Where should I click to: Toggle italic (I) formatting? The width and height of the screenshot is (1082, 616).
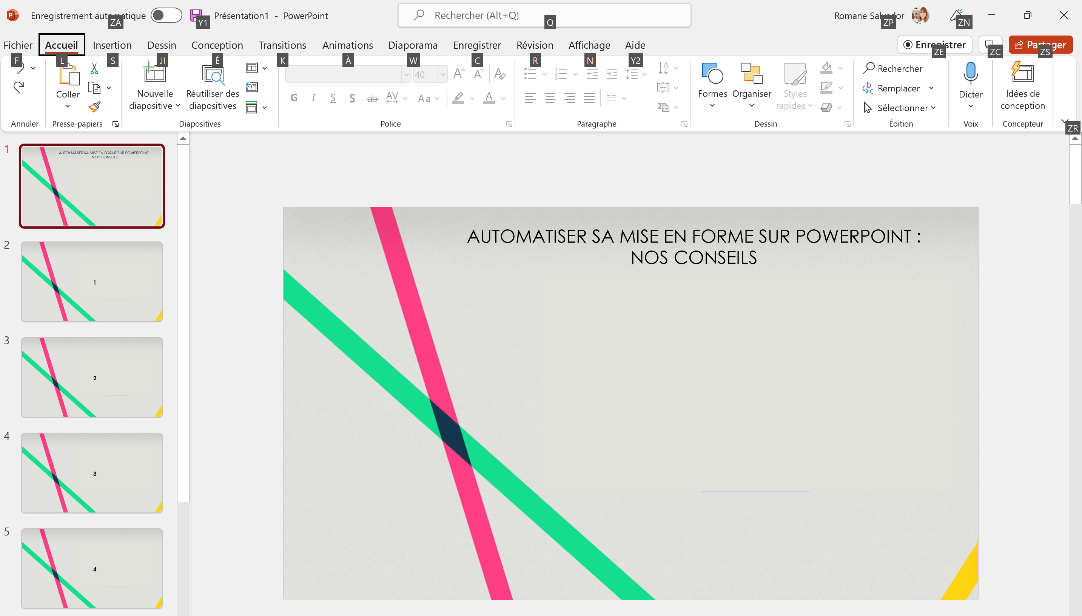tap(313, 98)
